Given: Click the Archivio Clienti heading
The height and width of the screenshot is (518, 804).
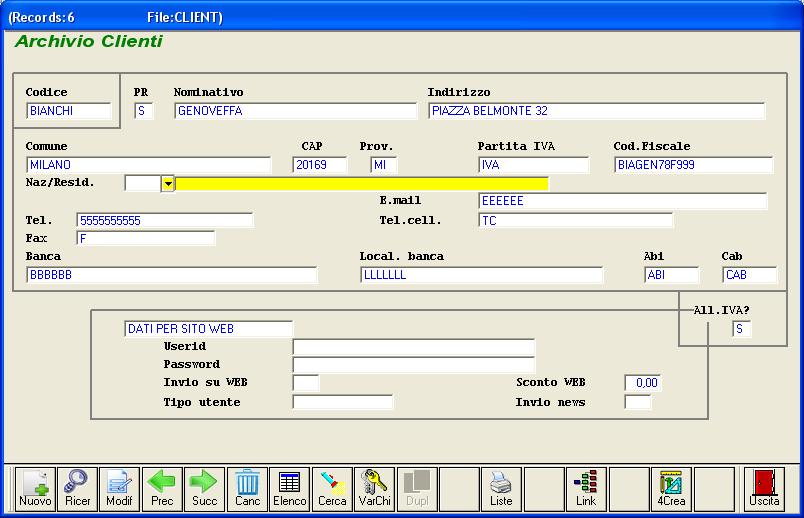Looking at the screenshot, I should point(89,41).
